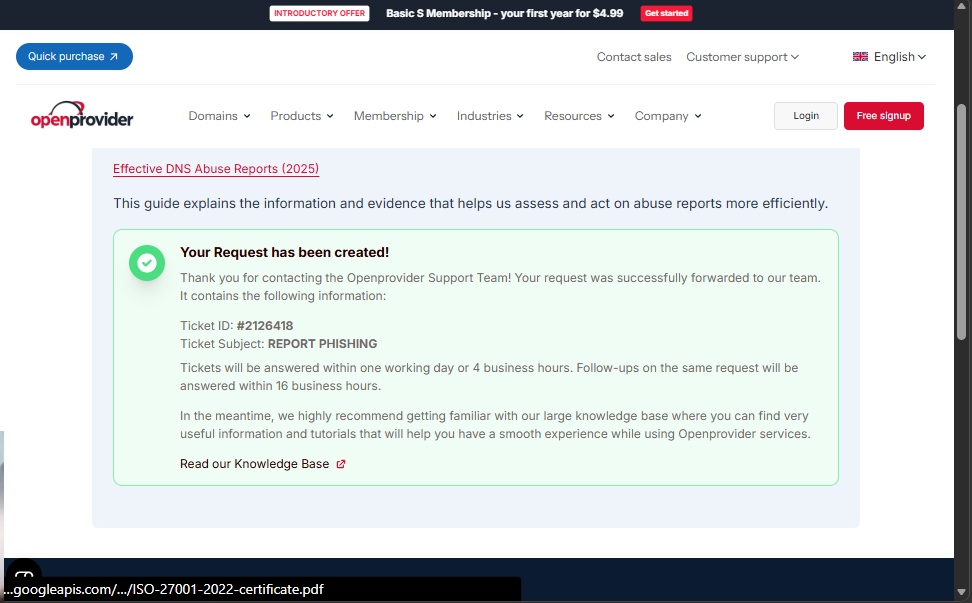
Task: Open the Contact sales link
Action: pyautogui.click(x=634, y=57)
